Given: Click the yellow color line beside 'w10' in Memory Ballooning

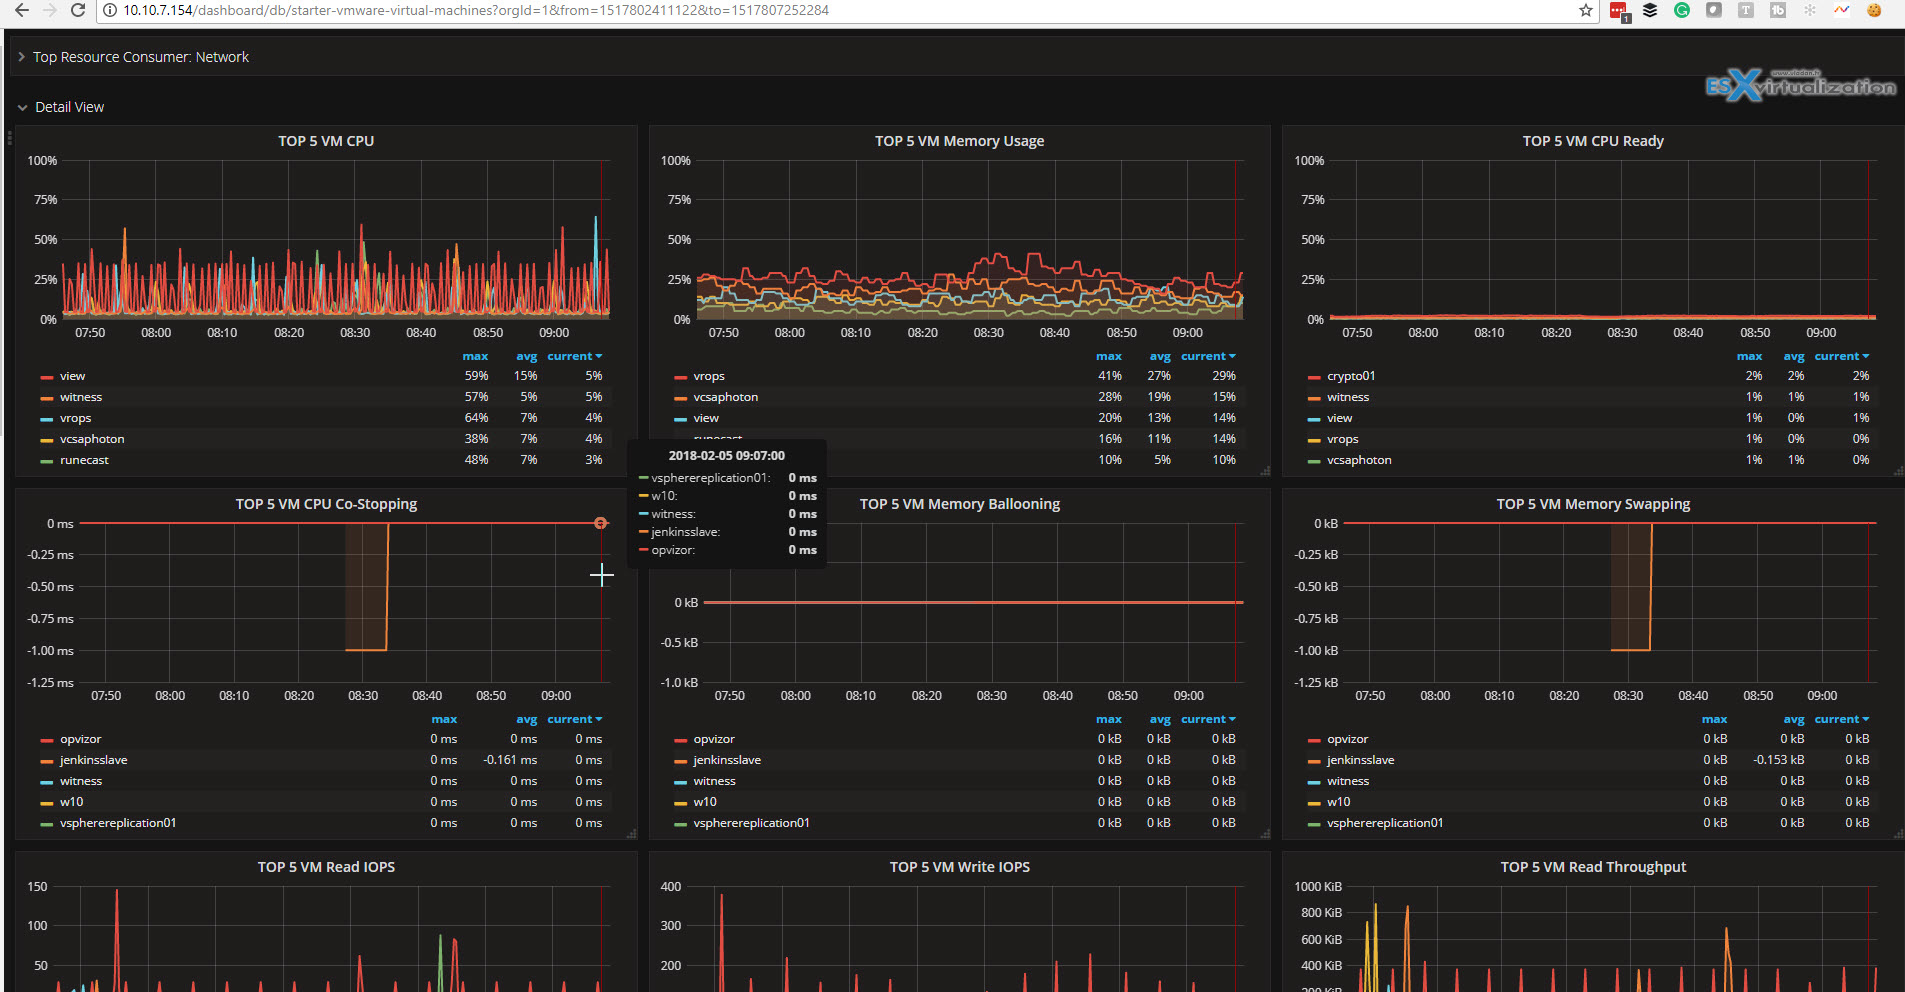Looking at the screenshot, I should point(680,803).
